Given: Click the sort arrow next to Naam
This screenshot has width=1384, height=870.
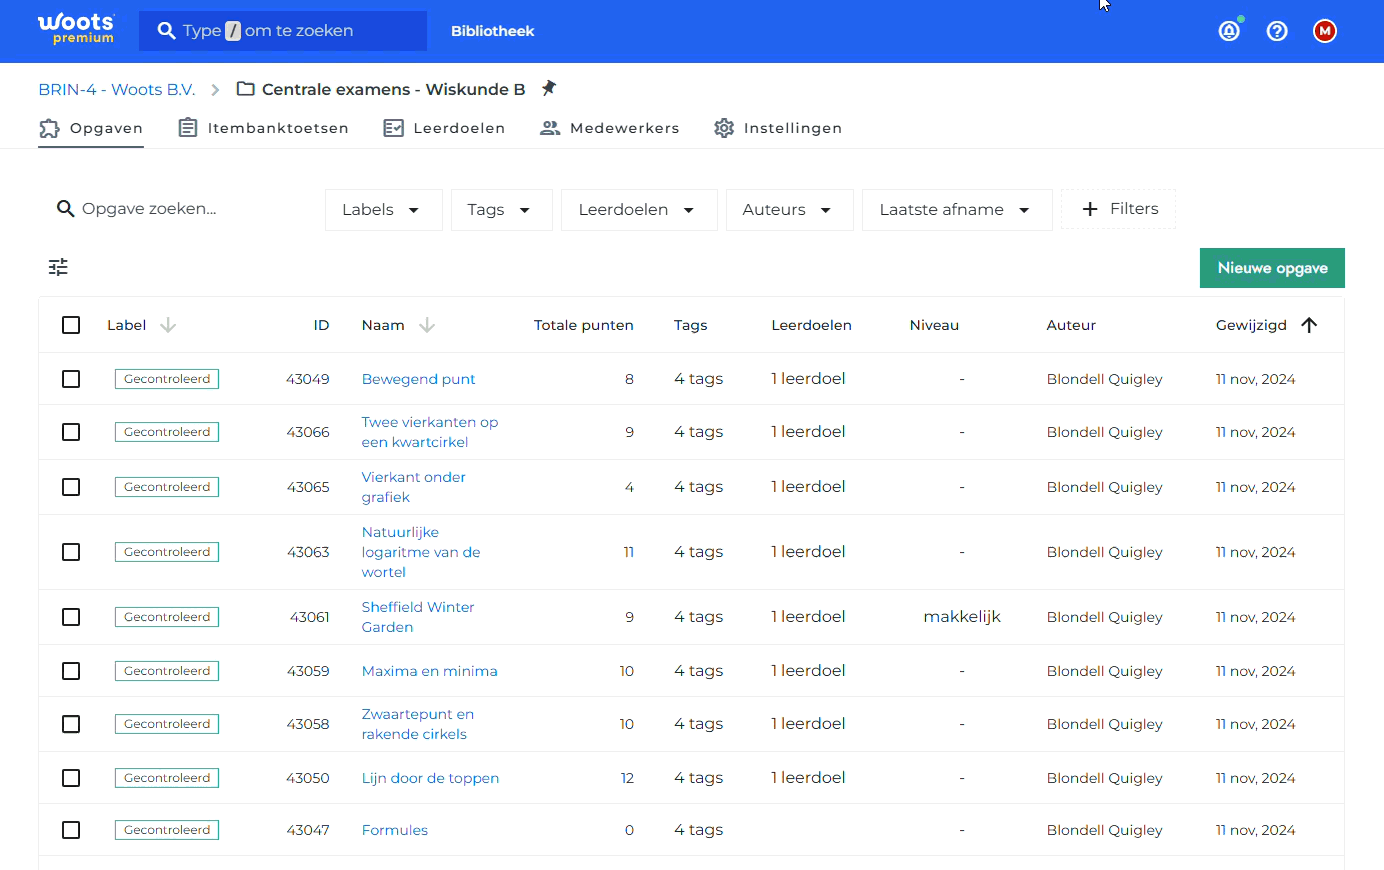Looking at the screenshot, I should coord(427,325).
